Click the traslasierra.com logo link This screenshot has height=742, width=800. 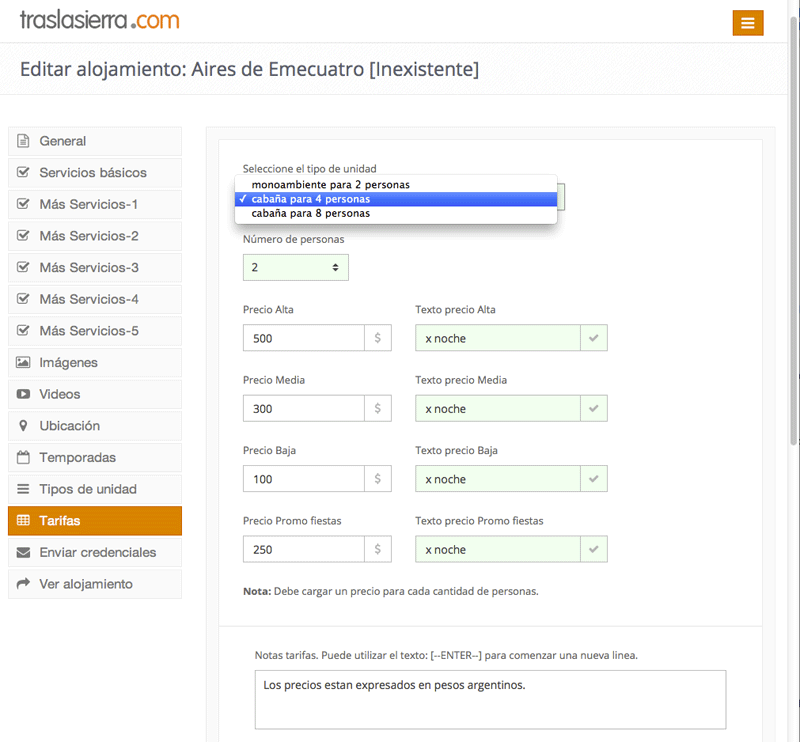pos(99,20)
